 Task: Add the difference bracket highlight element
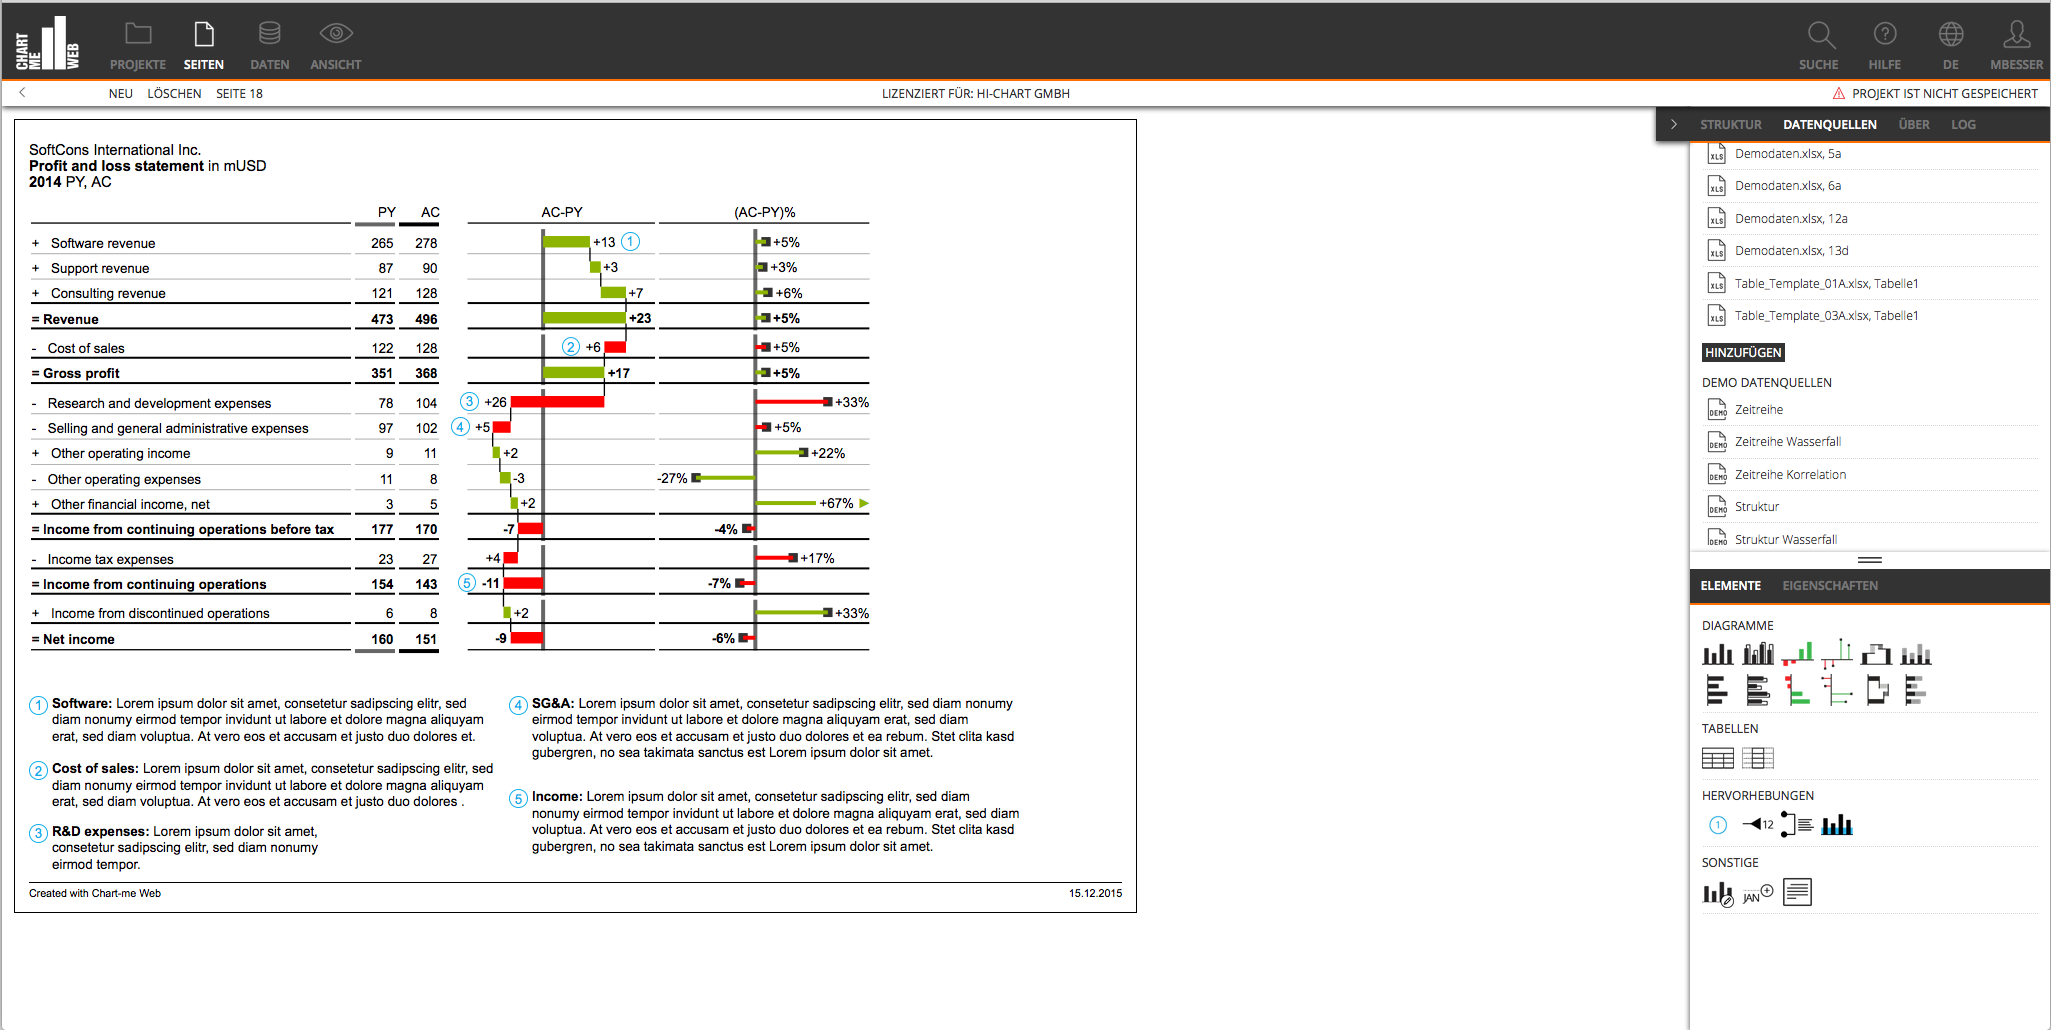[1797, 825]
